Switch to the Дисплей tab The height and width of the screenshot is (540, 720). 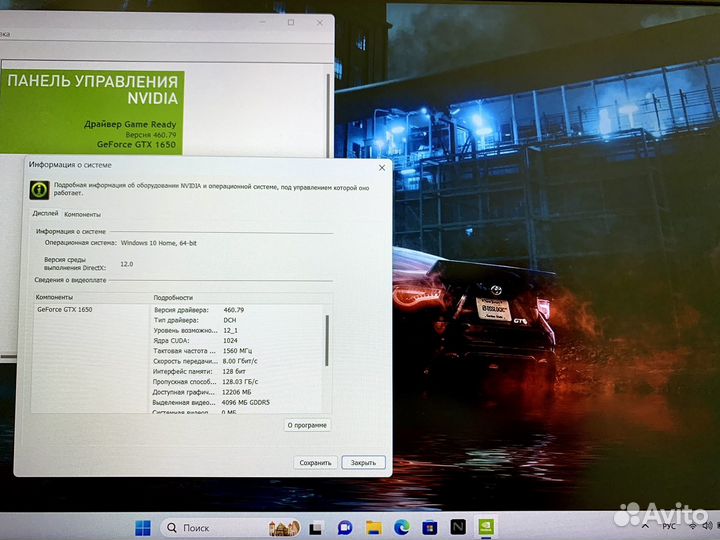pyautogui.click(x=45, y=214)
